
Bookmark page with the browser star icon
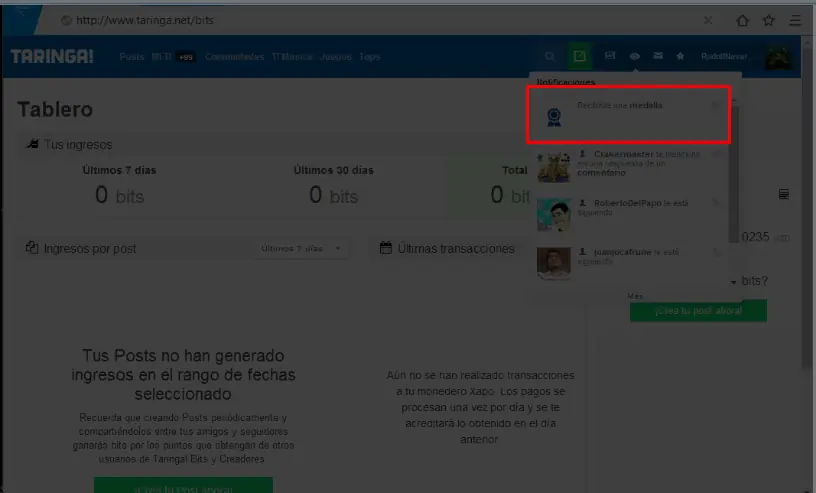(x=769, y=20)
